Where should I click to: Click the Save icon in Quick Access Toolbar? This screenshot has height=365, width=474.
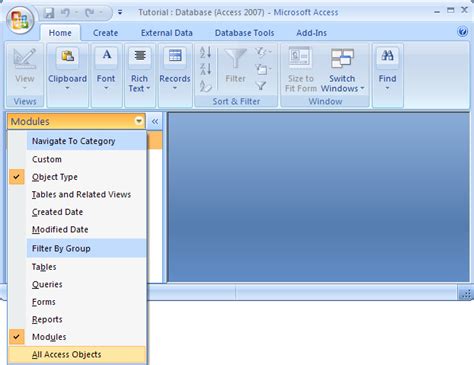click(49, 13)
